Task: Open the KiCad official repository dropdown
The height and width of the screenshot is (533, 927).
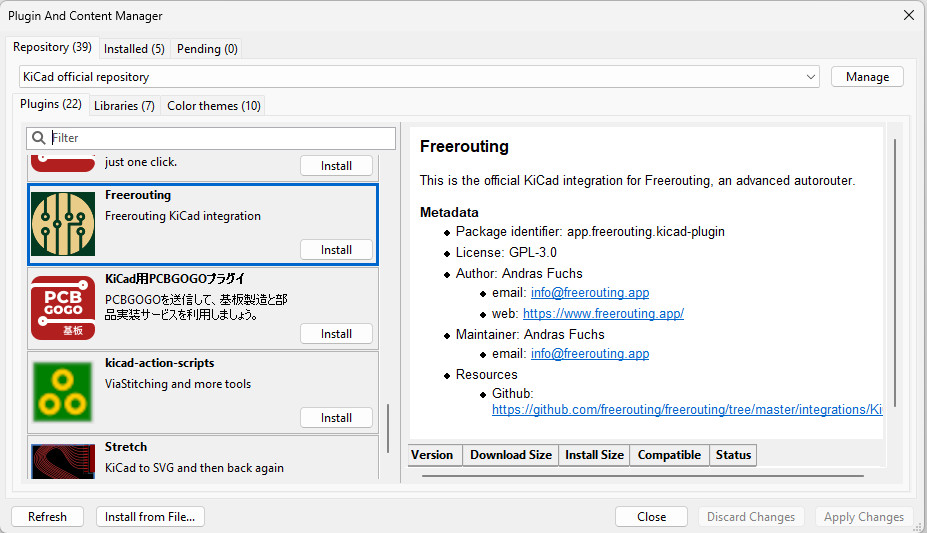Action: (x=419, y=77)
